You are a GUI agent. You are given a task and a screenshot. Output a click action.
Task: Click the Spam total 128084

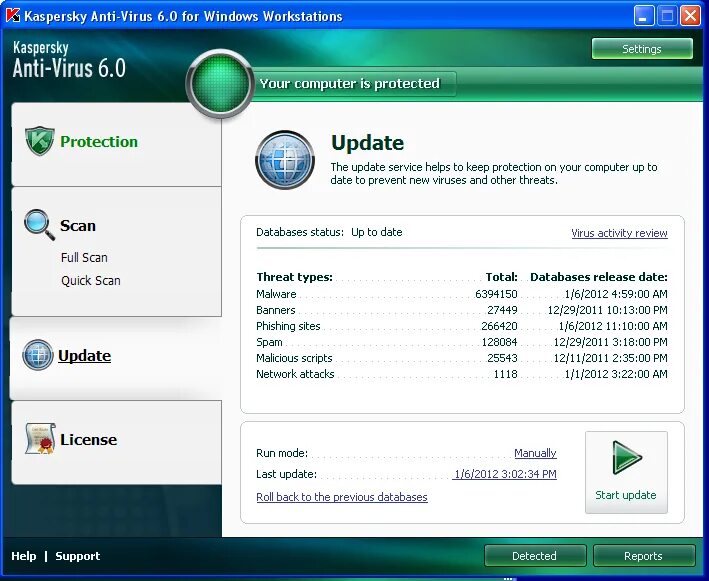pyautogui.click(x=499, y=342)
